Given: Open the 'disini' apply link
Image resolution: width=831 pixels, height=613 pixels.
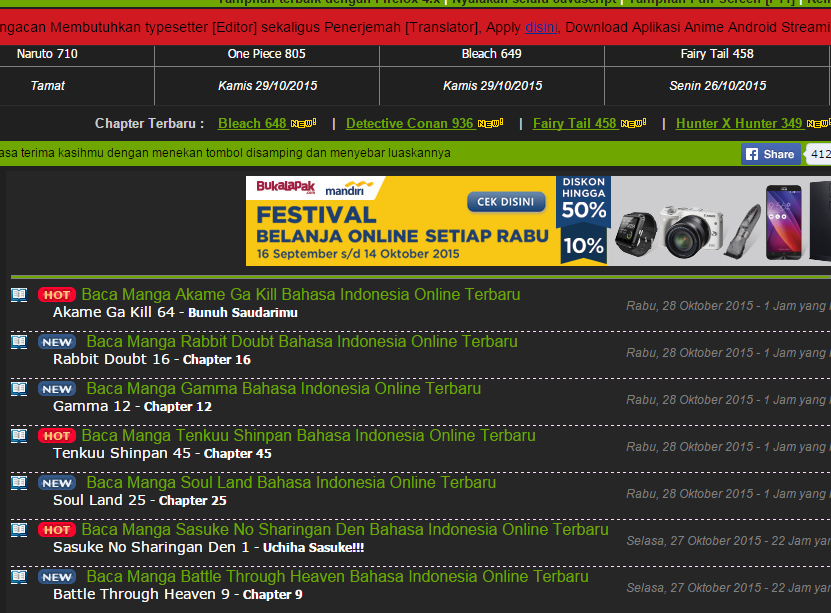Looking at the screenshot, I should [541, 28].
